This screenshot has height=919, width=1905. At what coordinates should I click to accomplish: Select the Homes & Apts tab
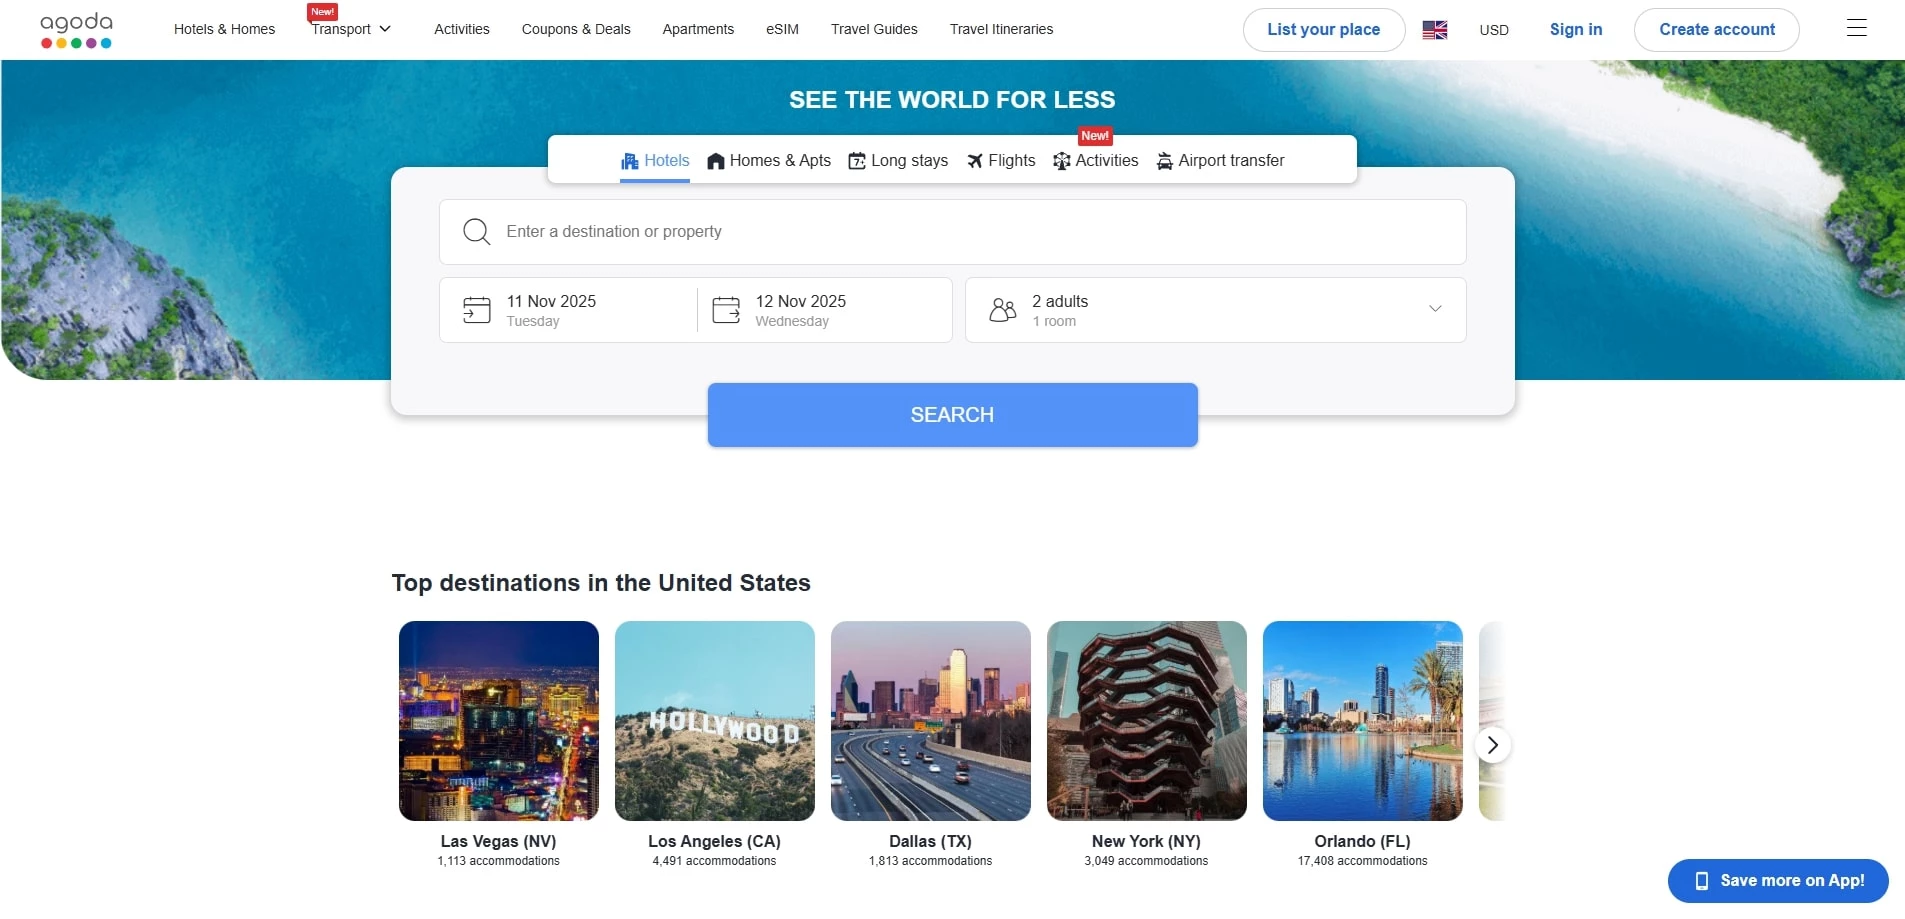[769, 161]
